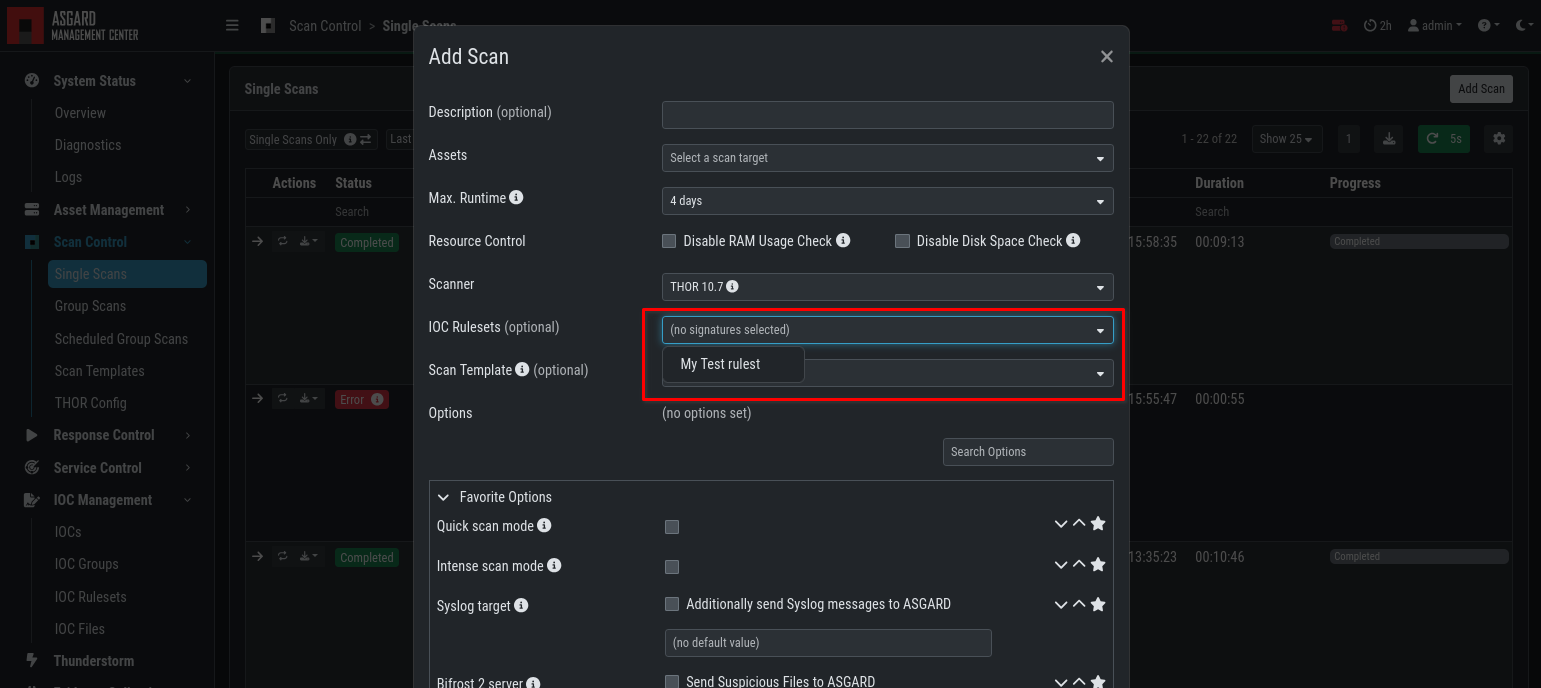The width and height of the screenshot is (1541, 688).
Task: Click the Add Scan button behind dialog
Action: tap(1481, 88)
